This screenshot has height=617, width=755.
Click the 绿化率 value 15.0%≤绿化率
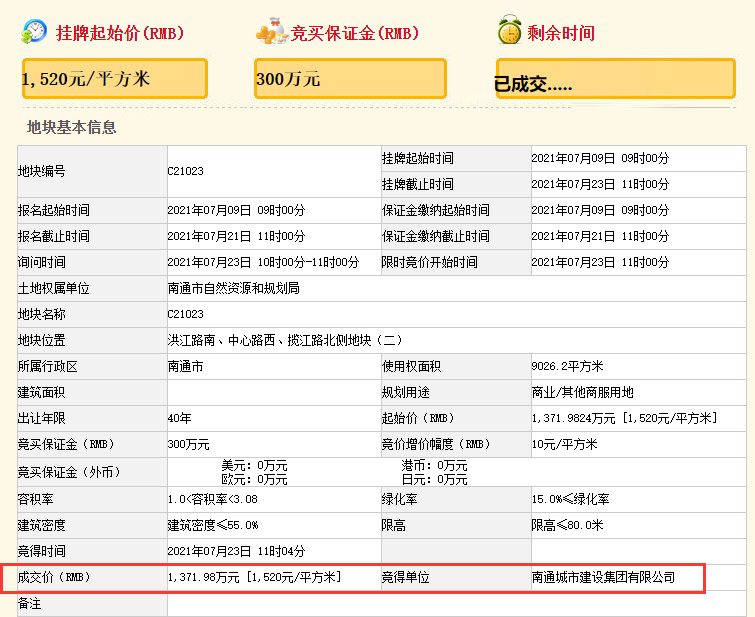click(570, 499)
